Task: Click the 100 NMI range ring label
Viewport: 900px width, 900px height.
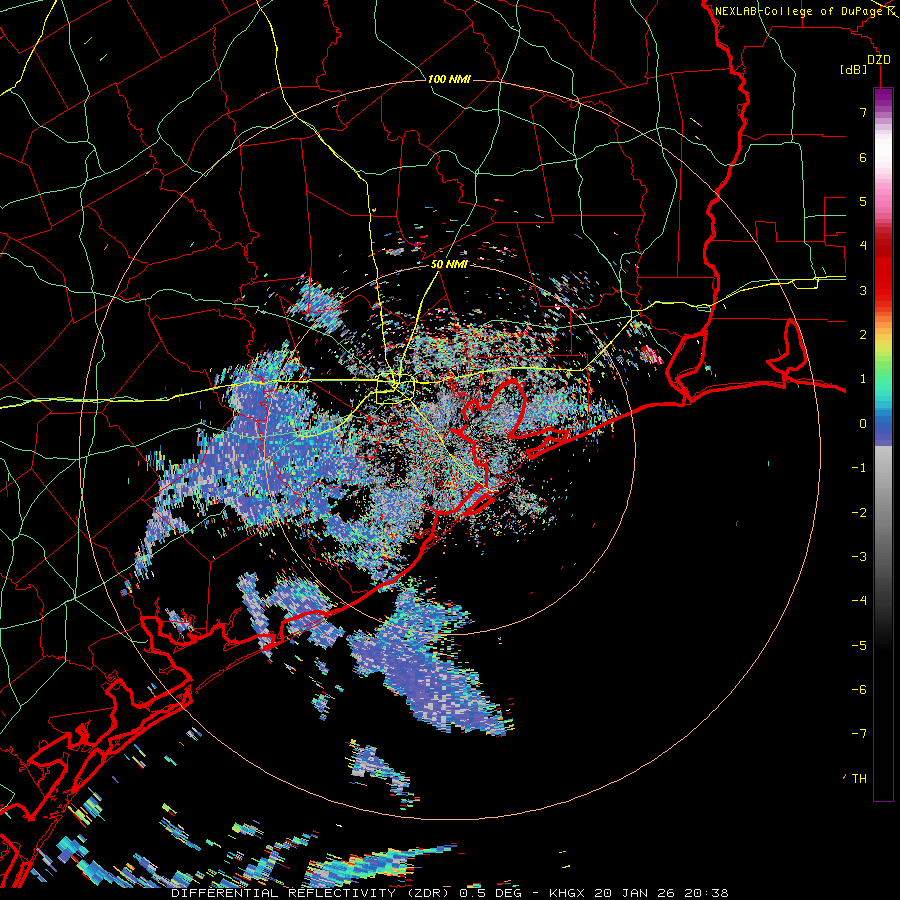Action: click(x=449, y=79)
